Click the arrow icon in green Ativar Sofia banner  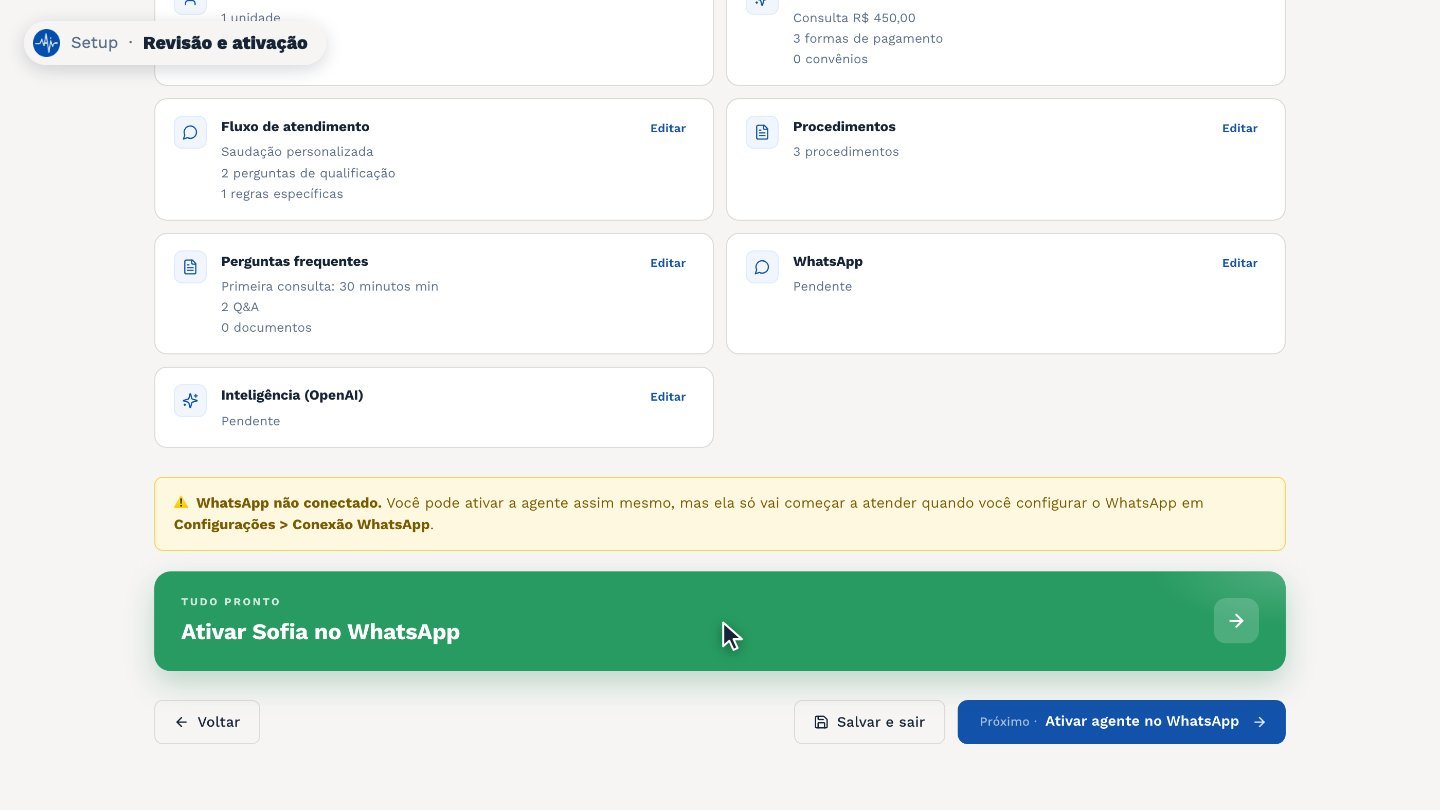click(1236, 621)
